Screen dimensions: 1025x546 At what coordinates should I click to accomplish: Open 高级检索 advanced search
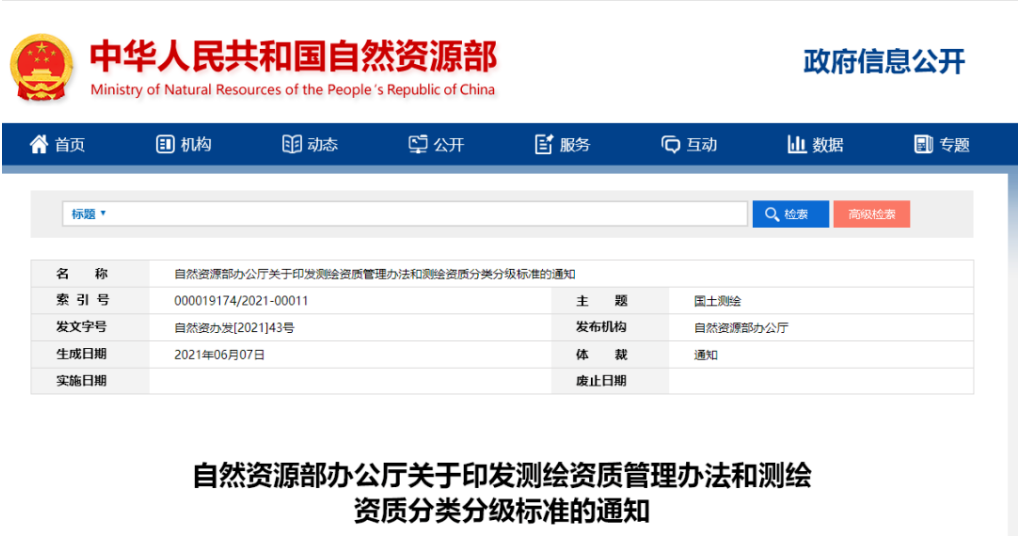871,214
